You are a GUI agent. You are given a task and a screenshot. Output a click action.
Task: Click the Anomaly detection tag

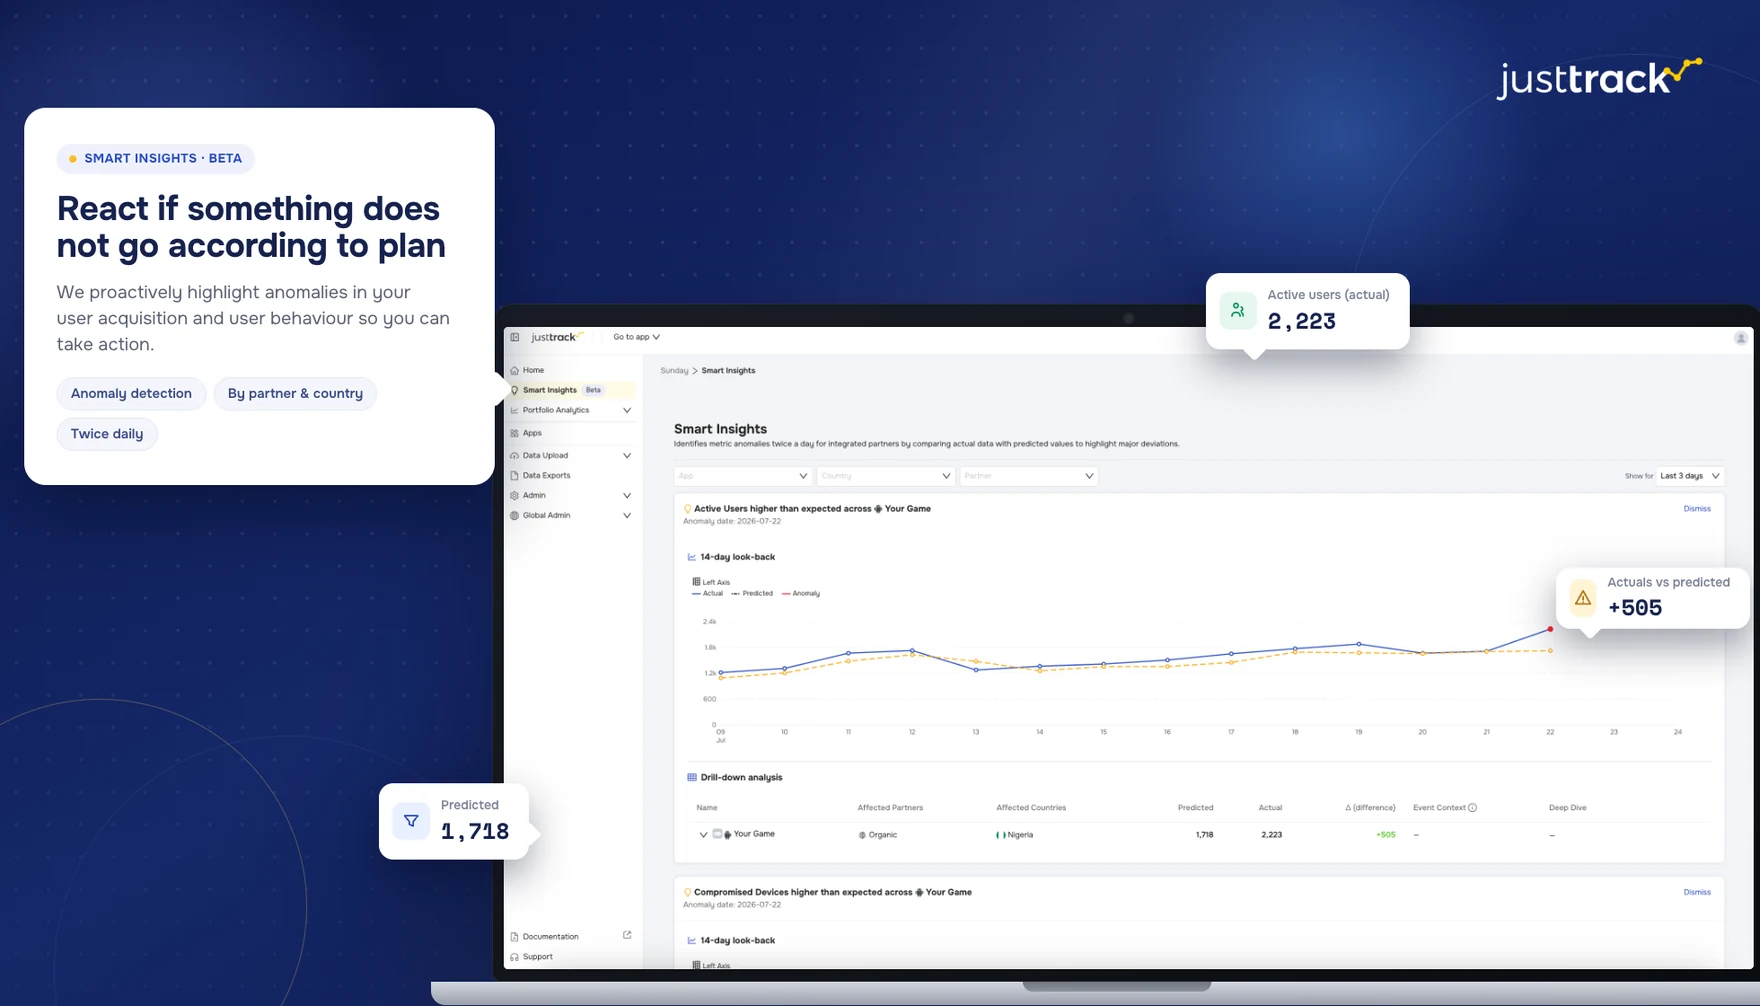pyautogui.click(x=131, y=393)
